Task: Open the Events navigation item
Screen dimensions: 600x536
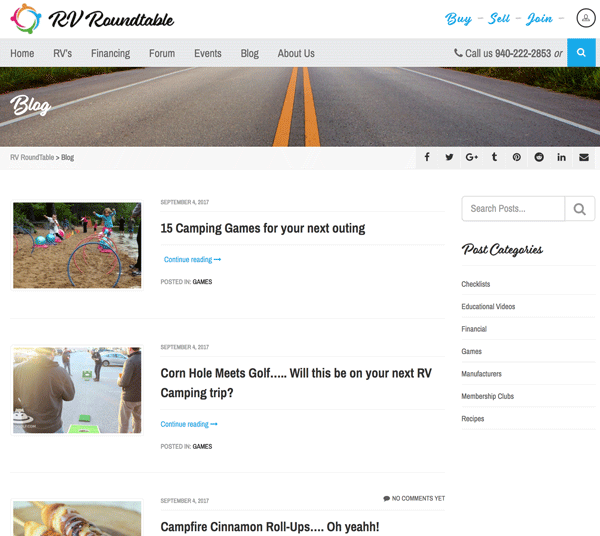Action: click(208, 53)
